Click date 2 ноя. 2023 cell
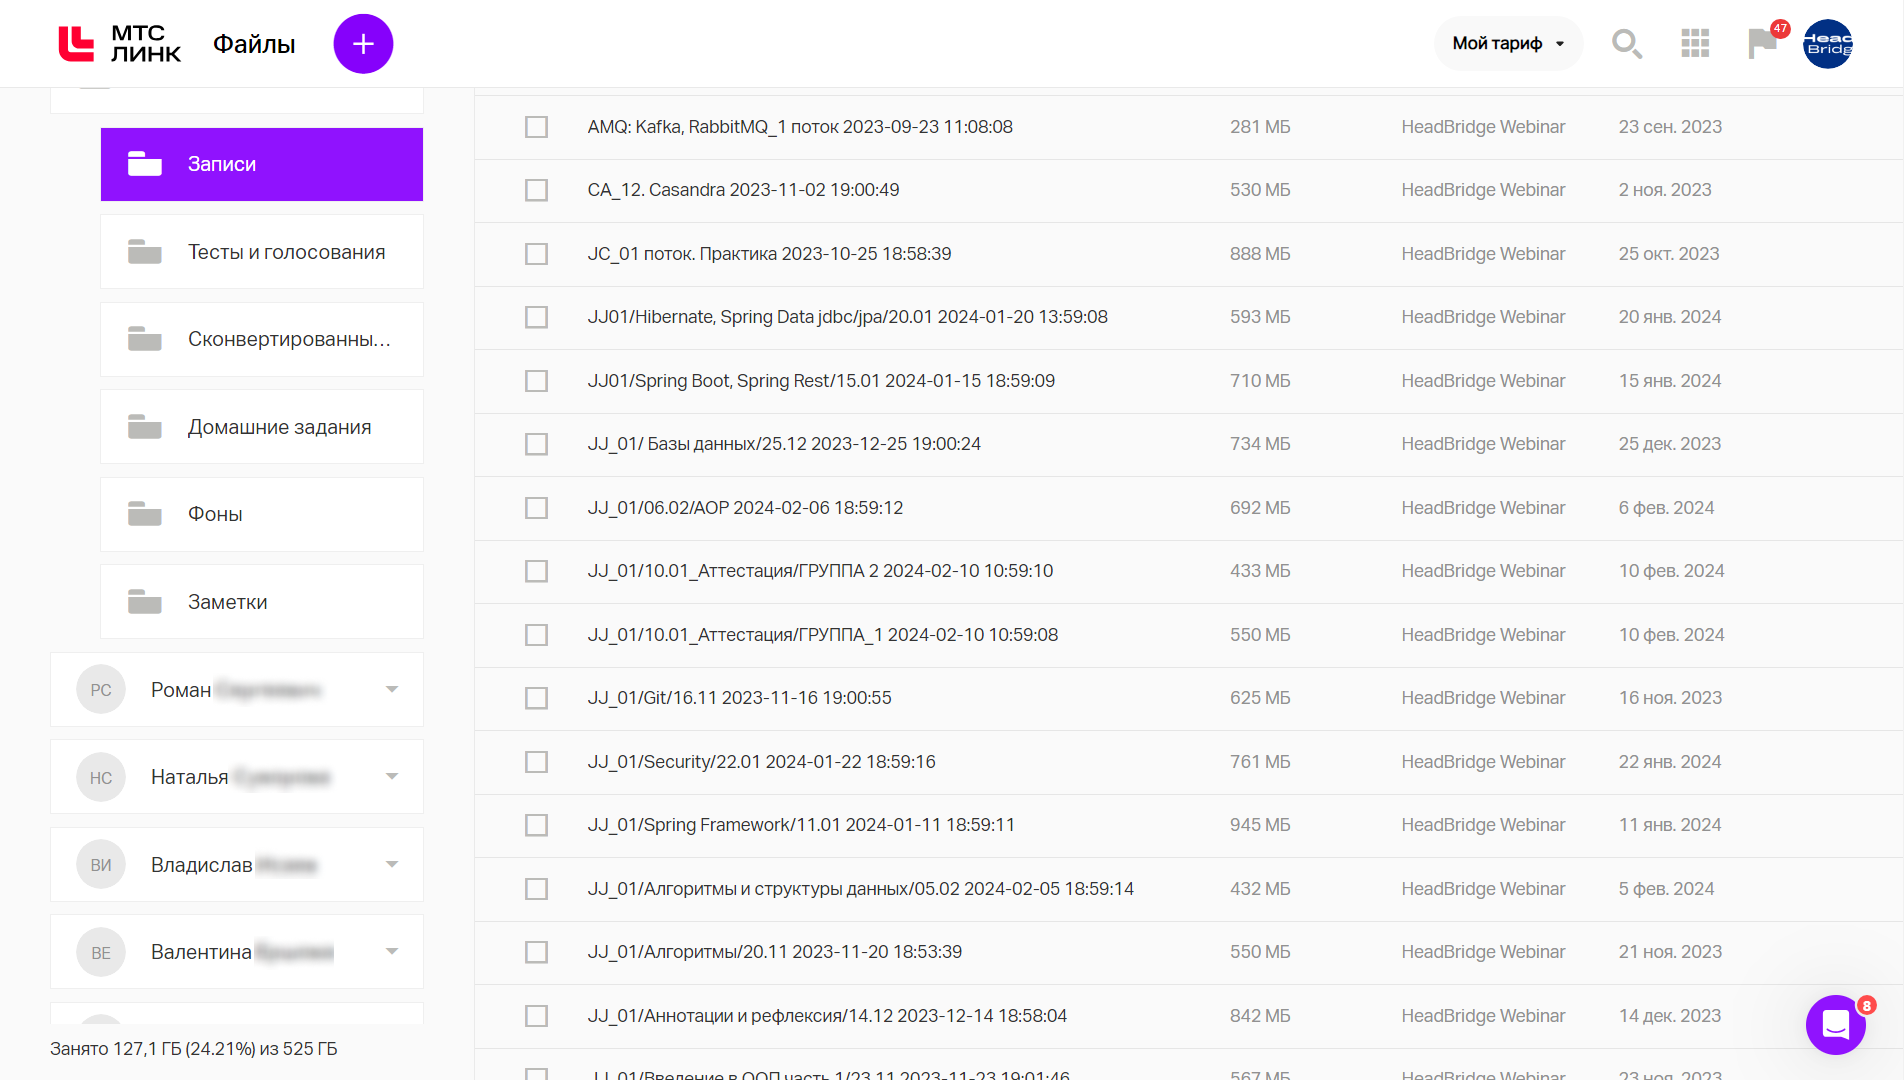1904x1080 pixels. 1665,190
